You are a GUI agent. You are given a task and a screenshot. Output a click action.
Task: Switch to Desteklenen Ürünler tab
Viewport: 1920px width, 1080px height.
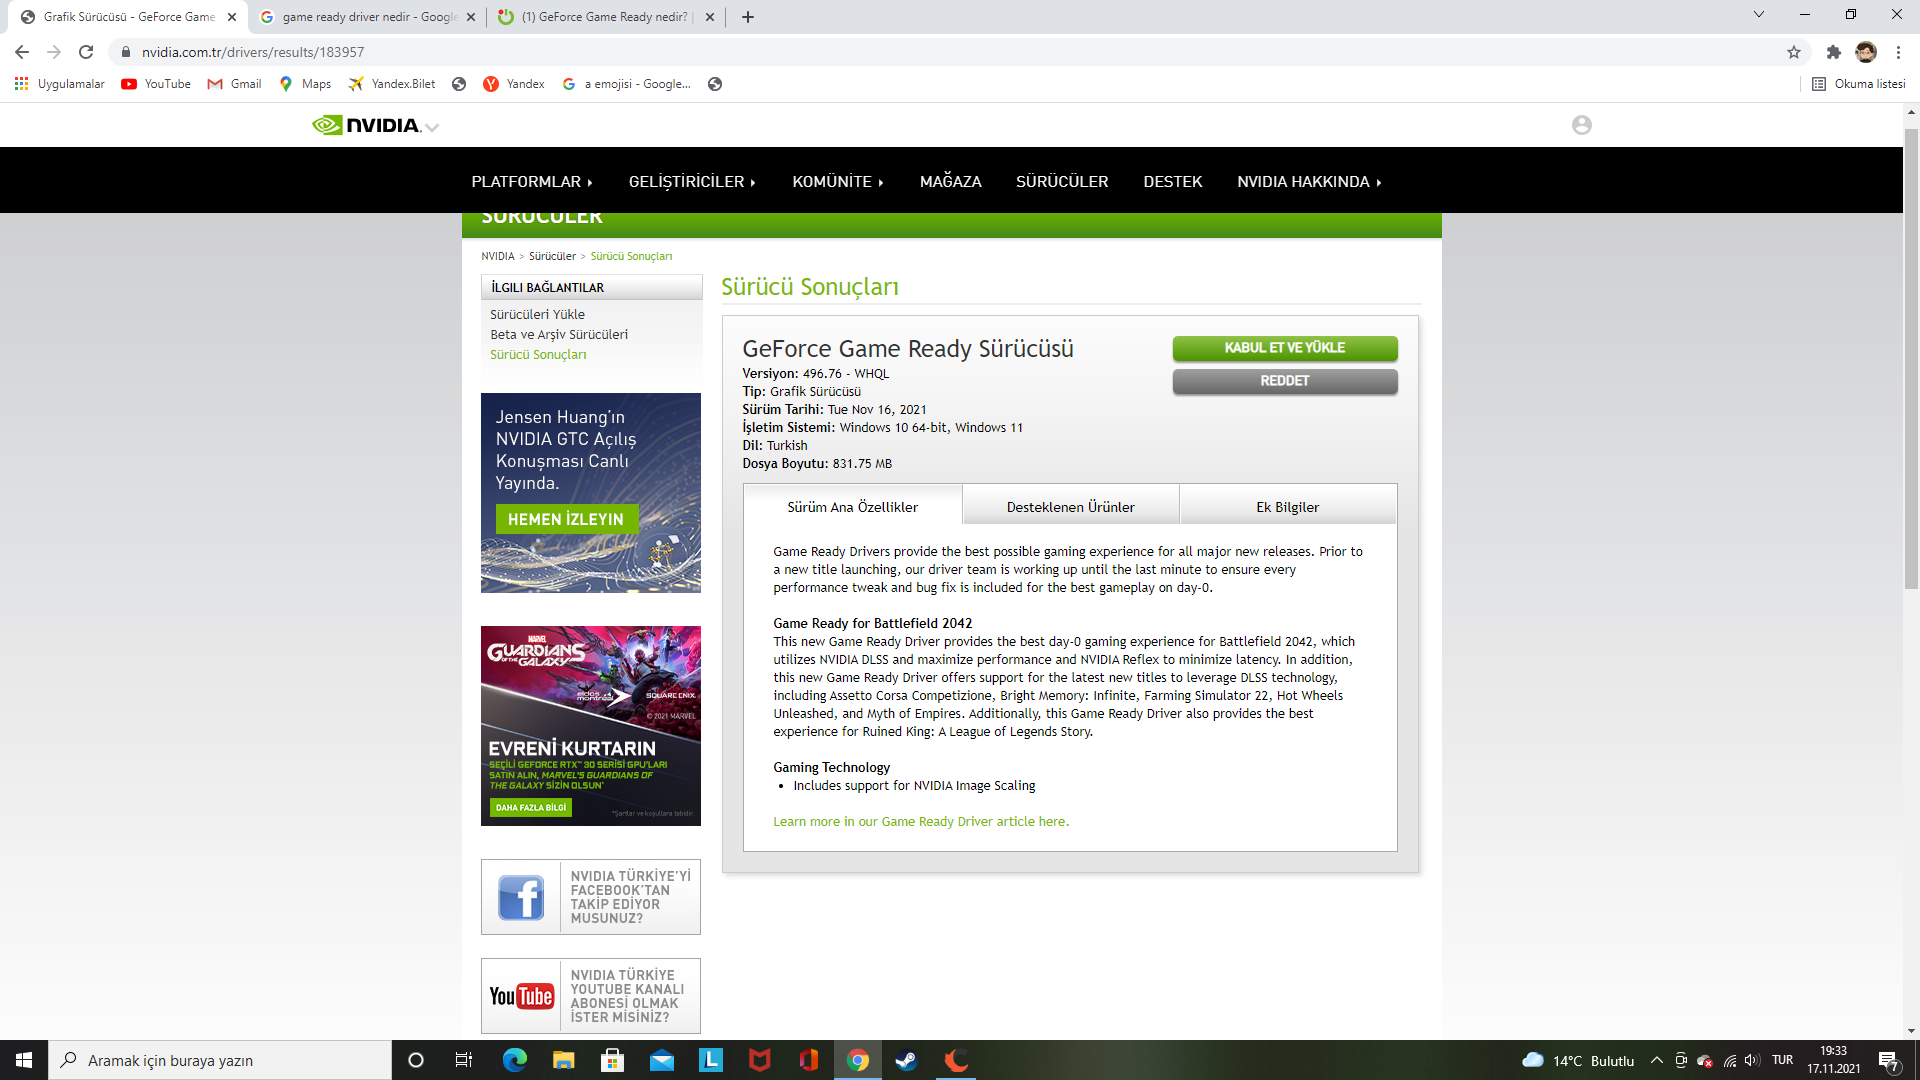(x=1070, y=507)
